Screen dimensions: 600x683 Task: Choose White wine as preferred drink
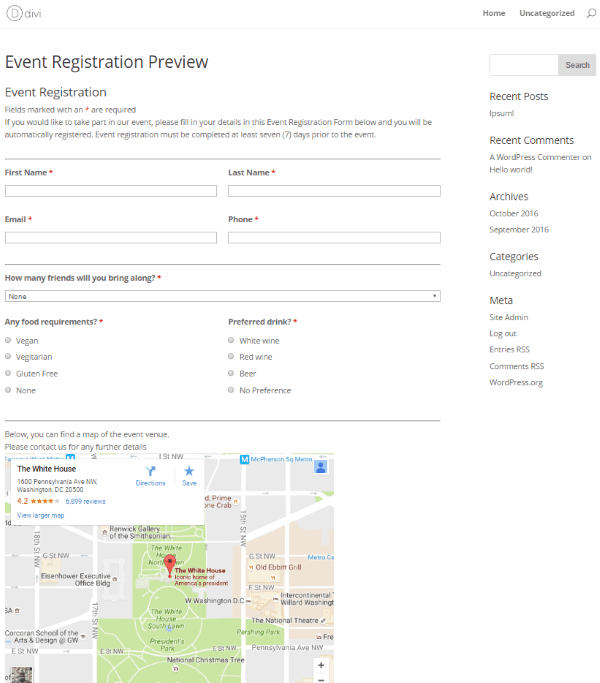tap(231, 340)
